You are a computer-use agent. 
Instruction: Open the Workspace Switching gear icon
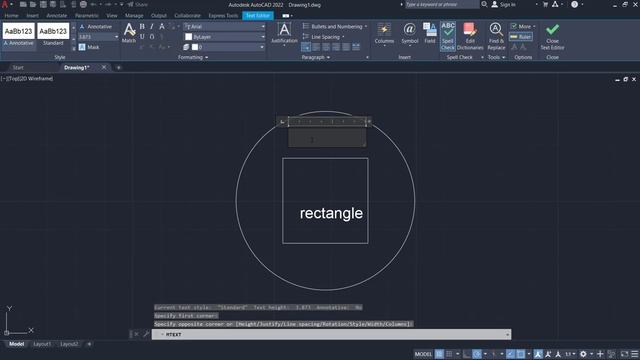583,354
